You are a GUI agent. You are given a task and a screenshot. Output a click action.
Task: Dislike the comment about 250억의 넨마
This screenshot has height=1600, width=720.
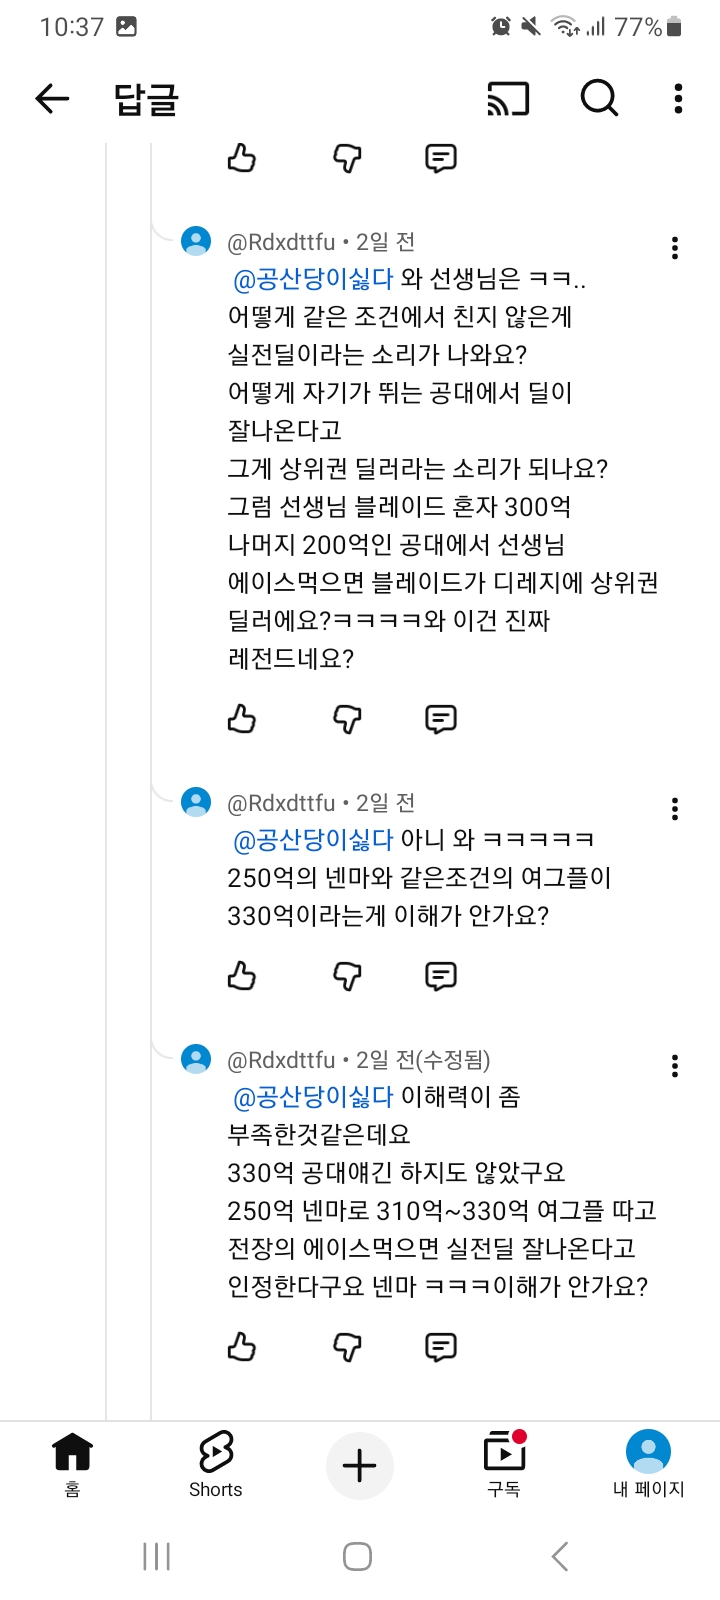click(346, 976)
